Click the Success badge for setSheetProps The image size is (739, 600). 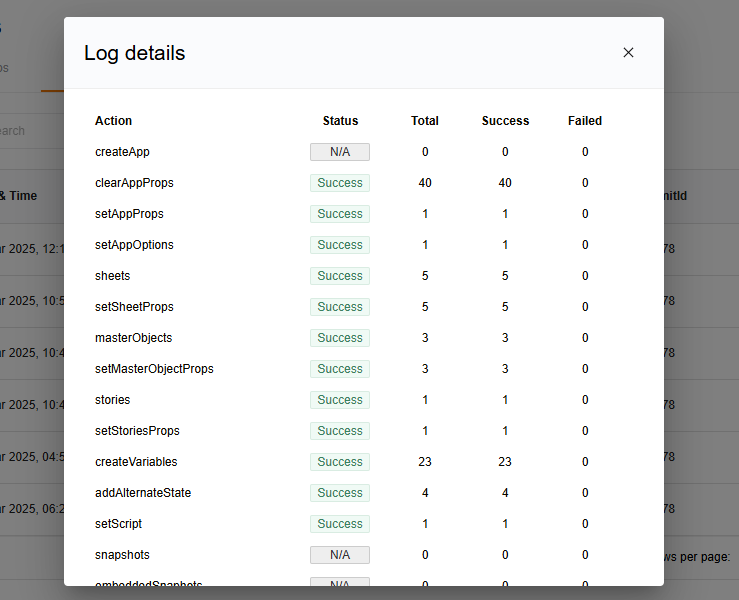click(340, 307)
